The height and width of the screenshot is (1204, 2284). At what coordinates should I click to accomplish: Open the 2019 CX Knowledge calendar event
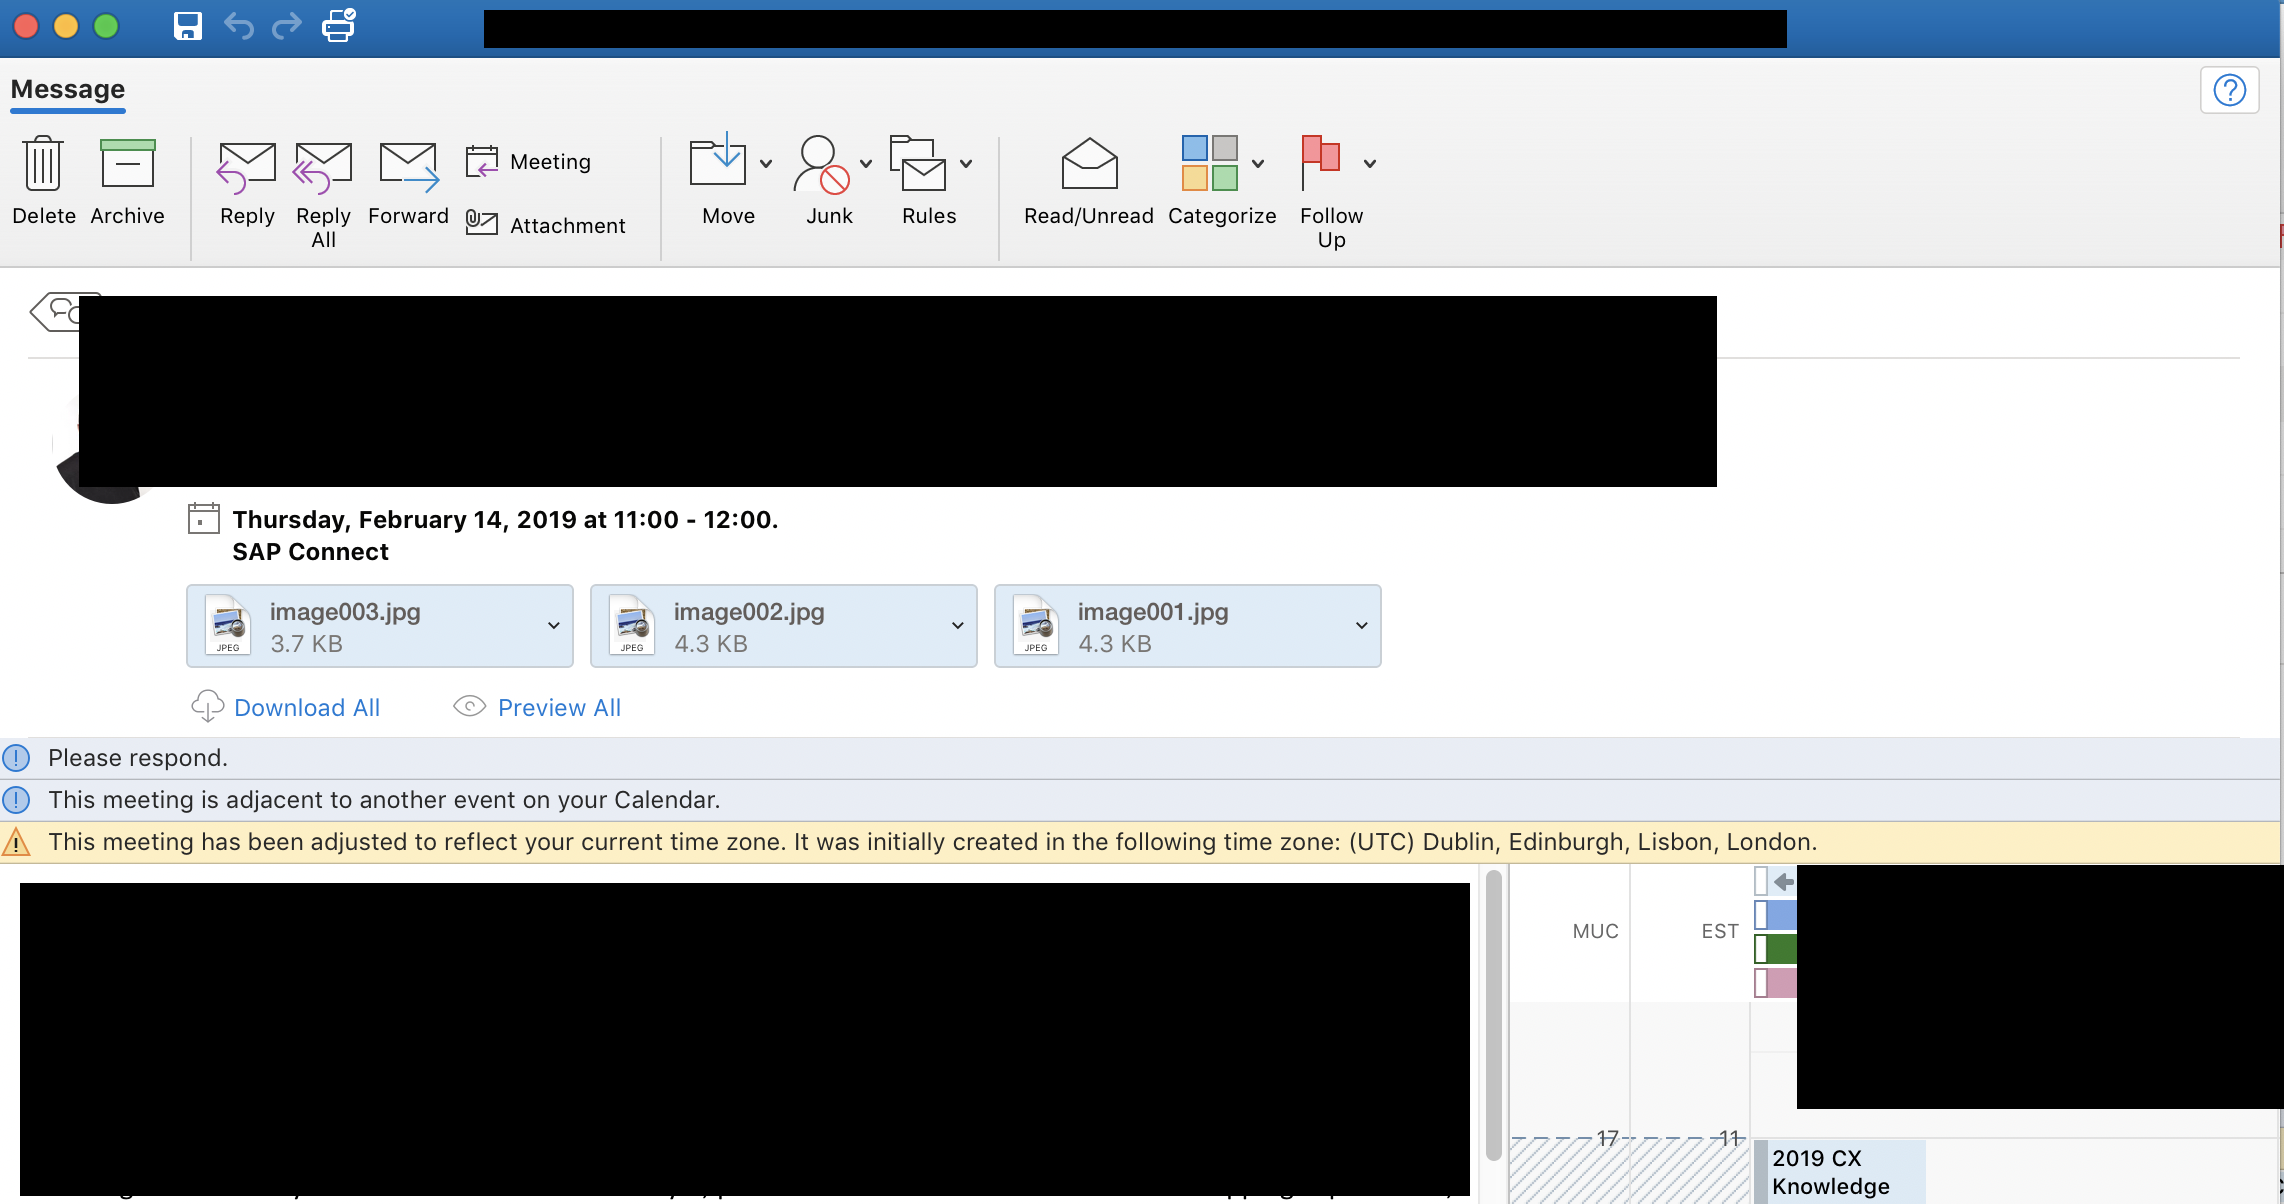pyautogui.click(x=1839, y=1172)
